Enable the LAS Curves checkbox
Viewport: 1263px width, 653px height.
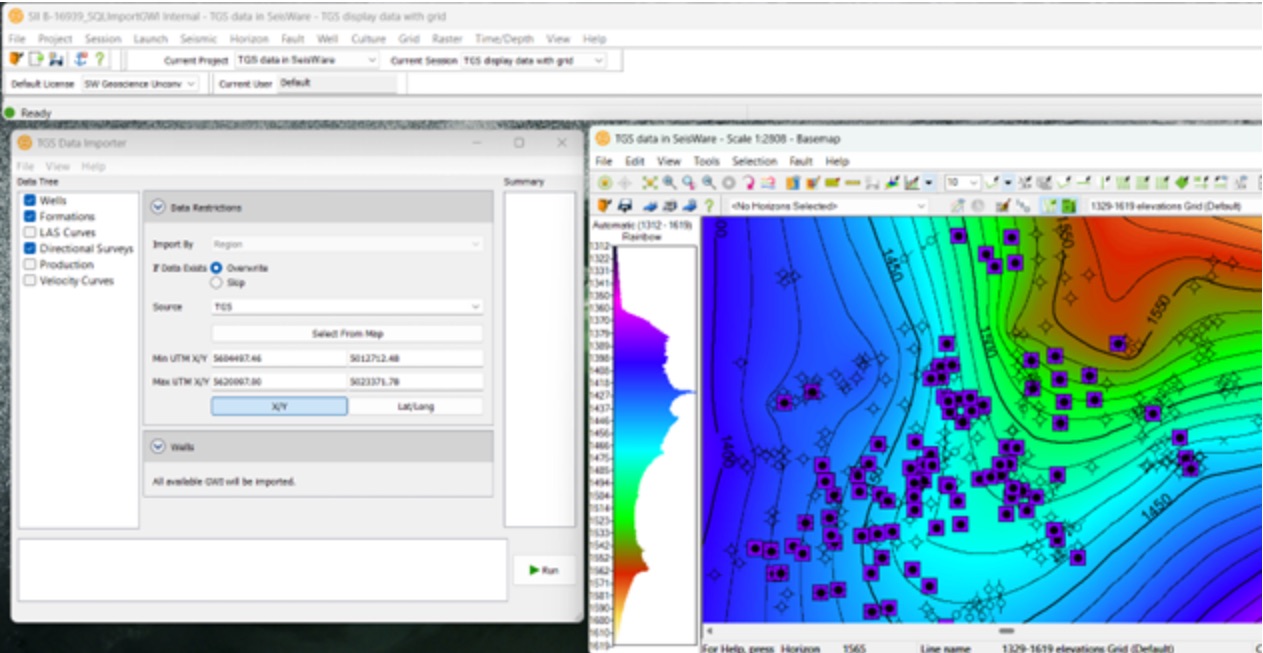pos(30,232)
